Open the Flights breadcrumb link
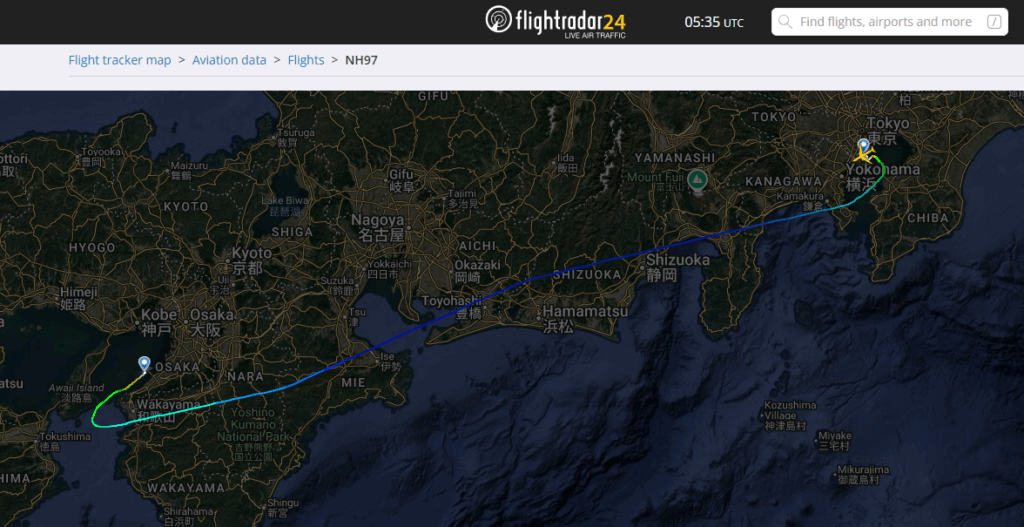 (x=306, y=60)
